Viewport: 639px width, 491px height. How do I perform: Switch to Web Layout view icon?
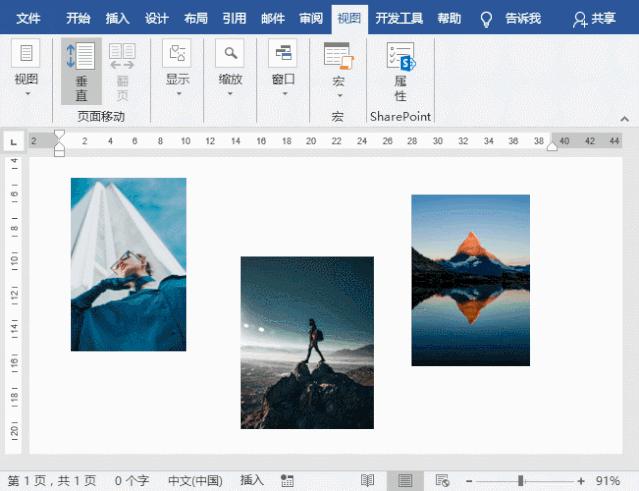tap(442, 481)
